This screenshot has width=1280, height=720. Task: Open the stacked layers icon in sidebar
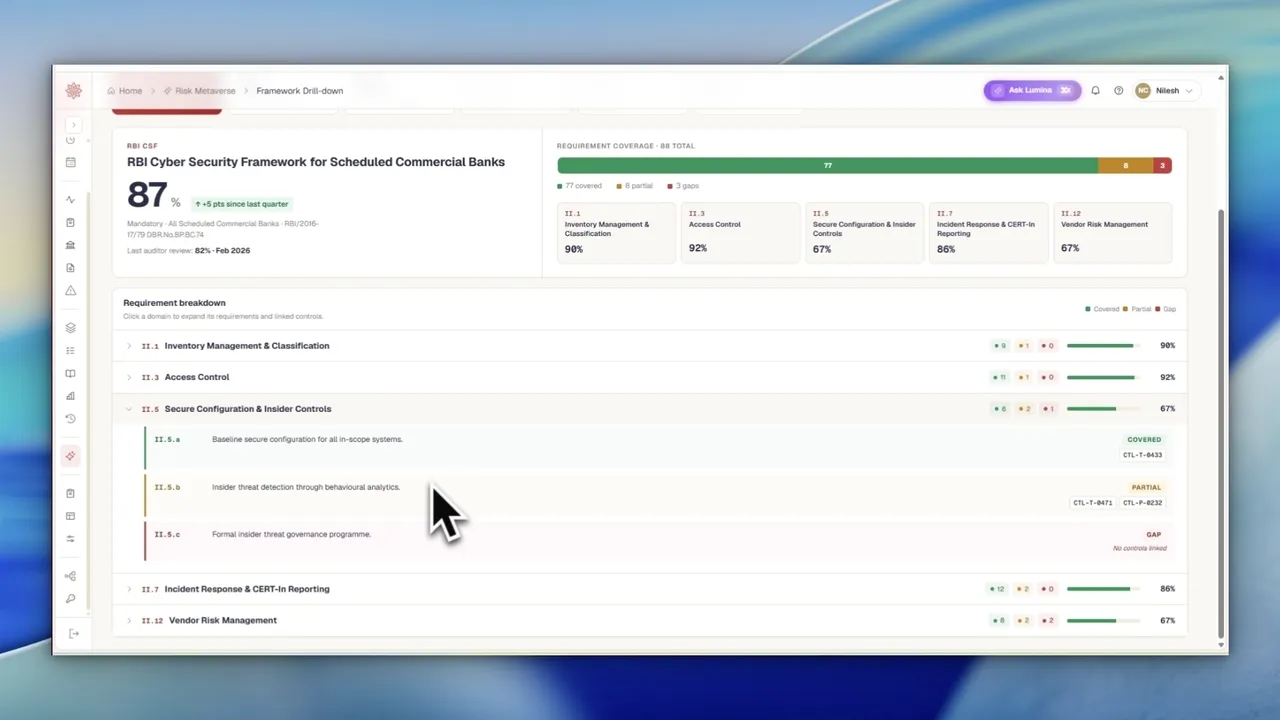70,327
